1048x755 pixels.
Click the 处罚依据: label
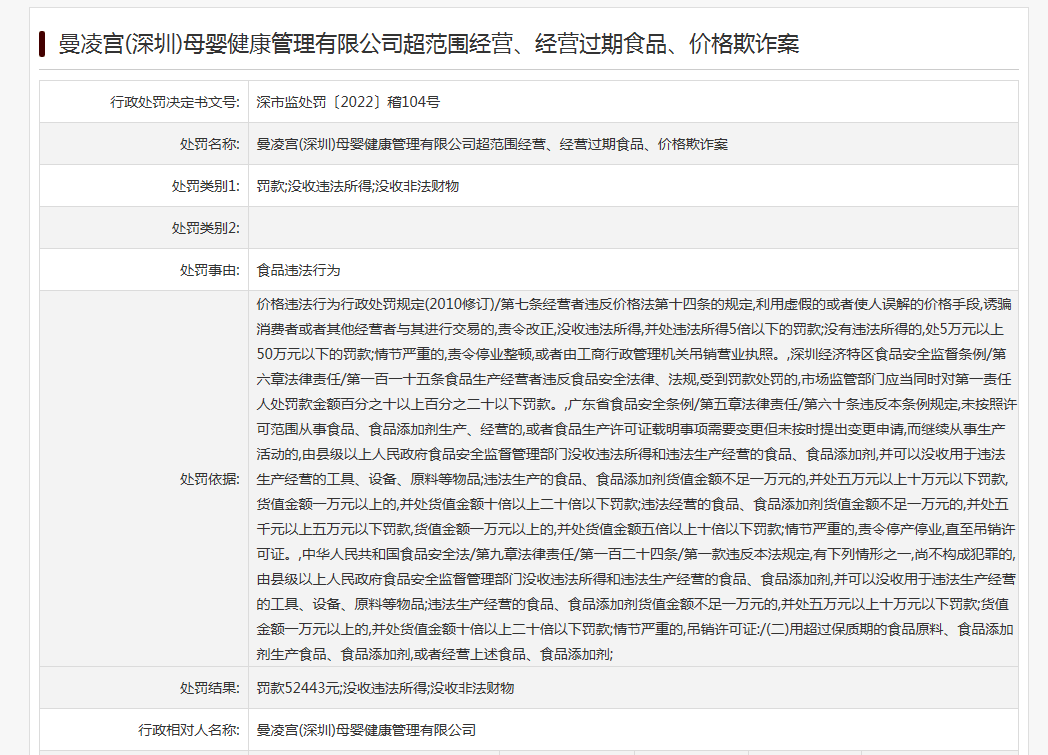point(209,479)
